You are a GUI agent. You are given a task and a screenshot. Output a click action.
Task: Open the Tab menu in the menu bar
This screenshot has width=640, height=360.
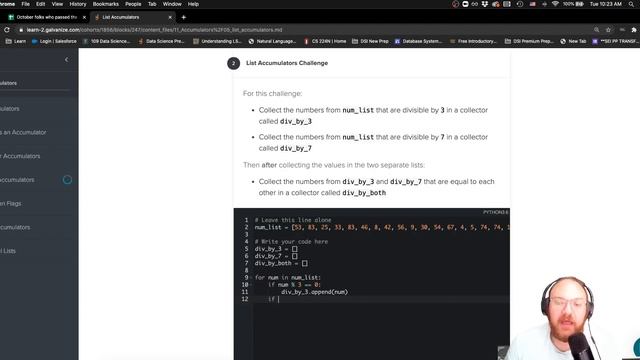click(x=152, y=4)
